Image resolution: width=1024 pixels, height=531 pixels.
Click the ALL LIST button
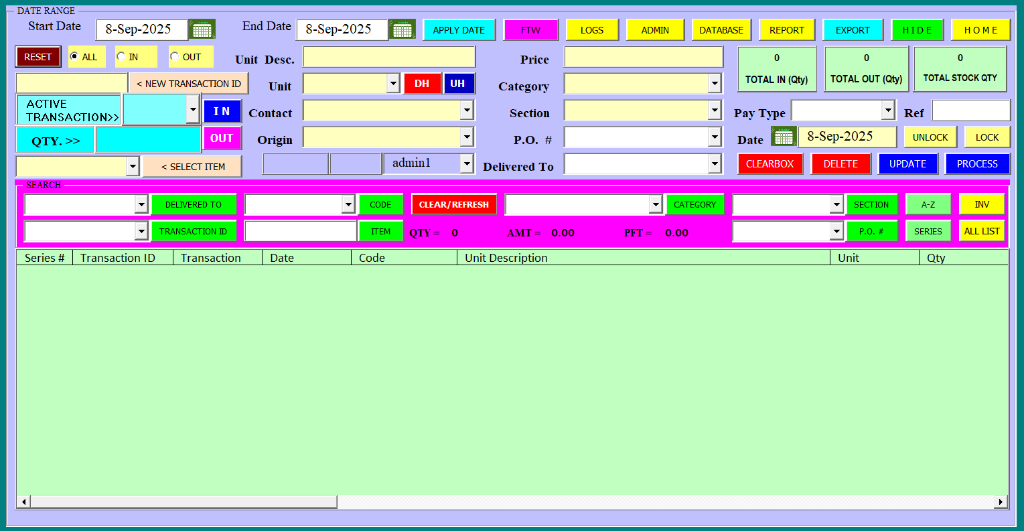(x=982, y=231)
